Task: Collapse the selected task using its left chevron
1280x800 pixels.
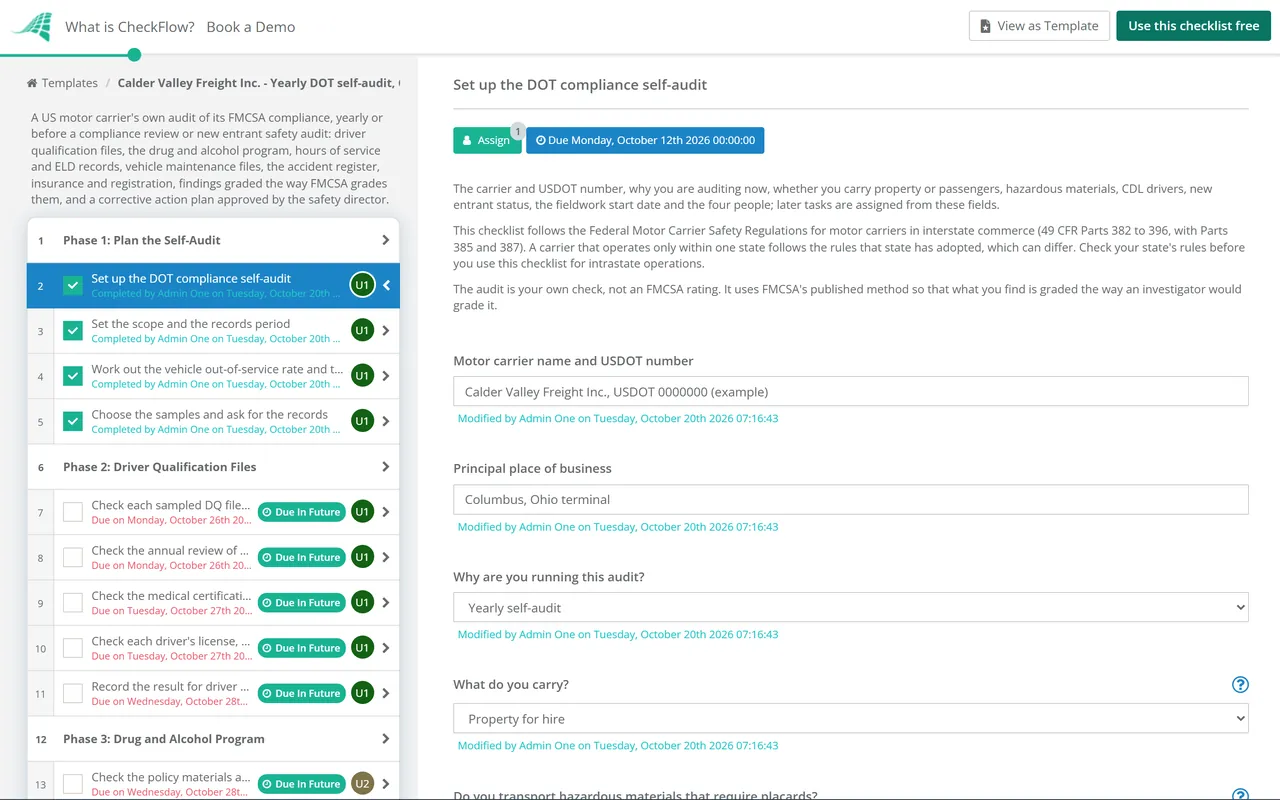Action: [x=387, y=285]
